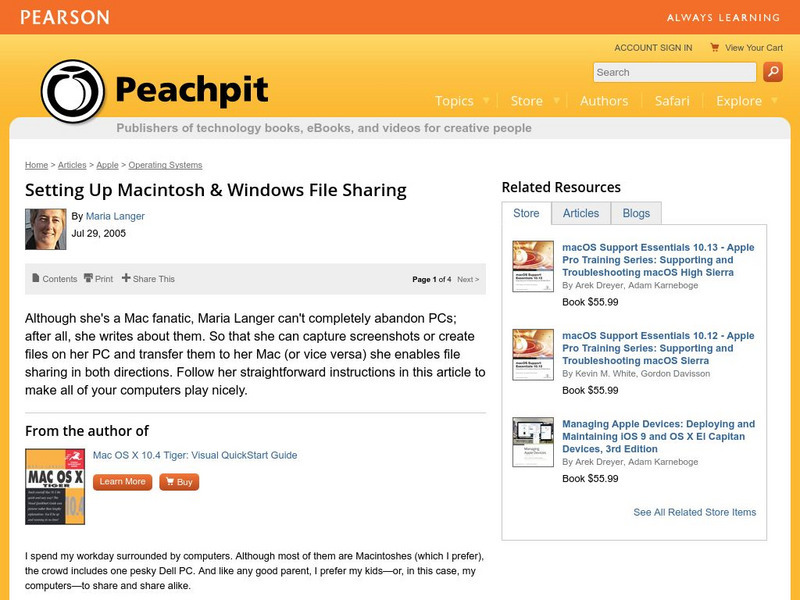Select the Blogs tab
Screen dimensions: 800x600
pos(637,213)
